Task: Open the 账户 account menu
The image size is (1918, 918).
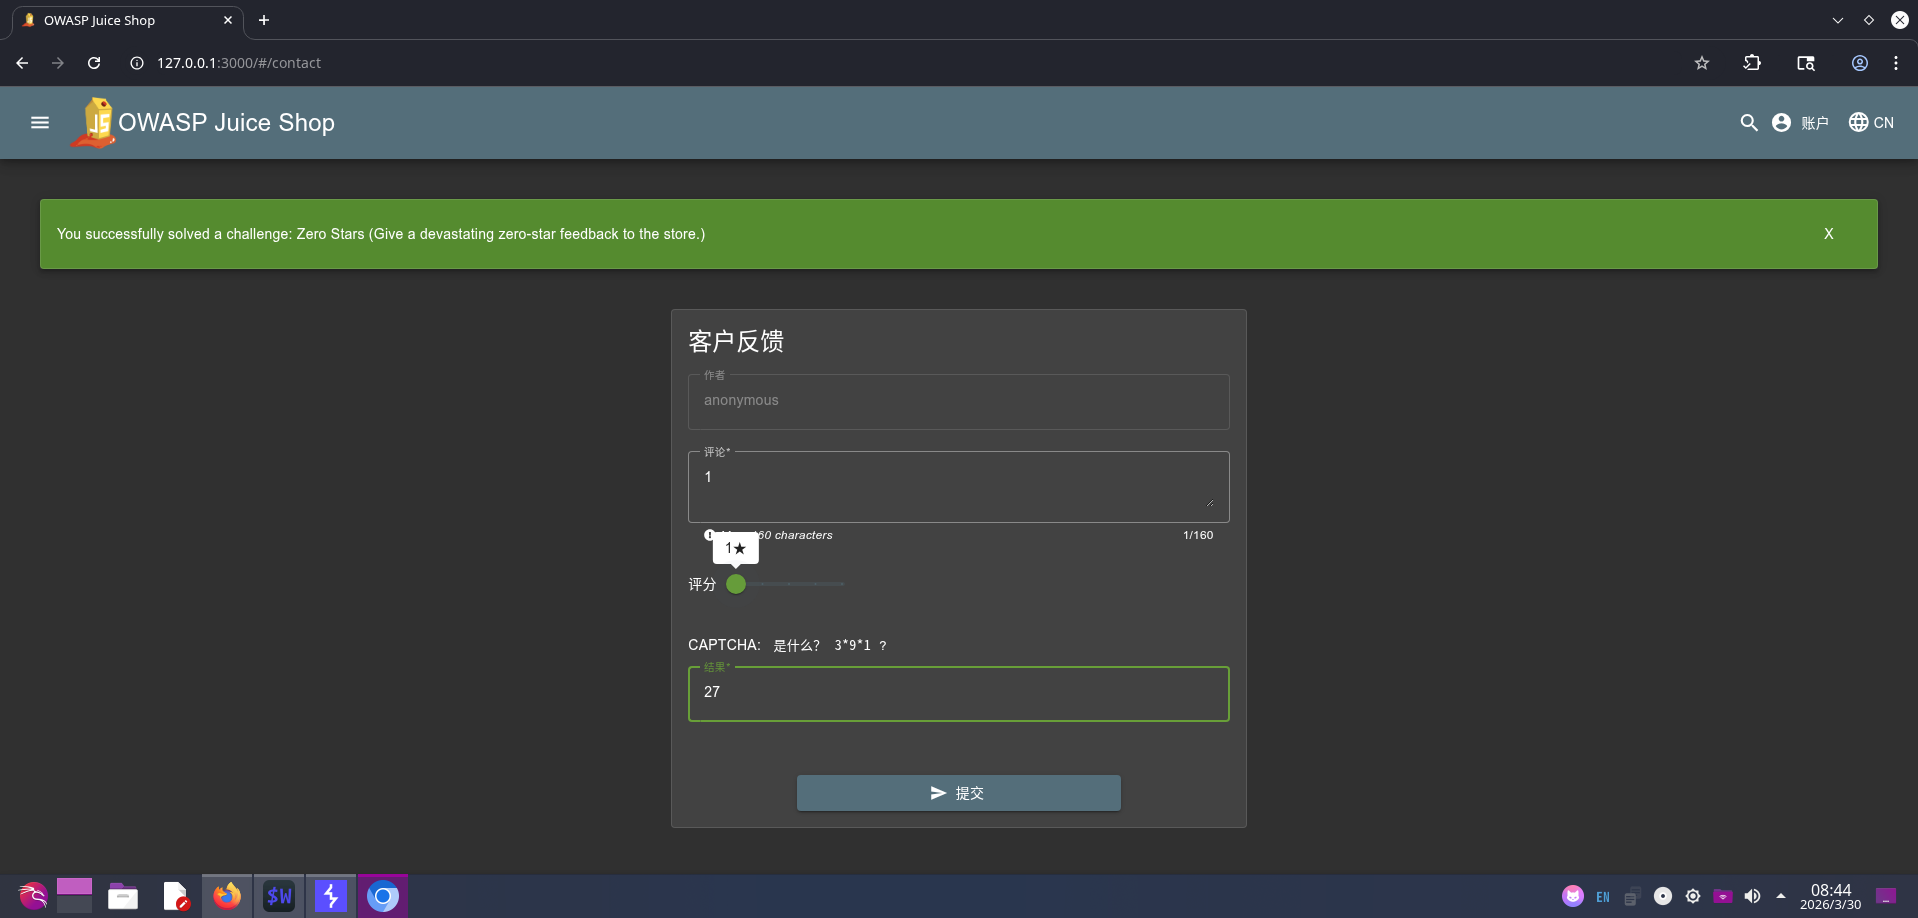Action: tap(1800, 122)
